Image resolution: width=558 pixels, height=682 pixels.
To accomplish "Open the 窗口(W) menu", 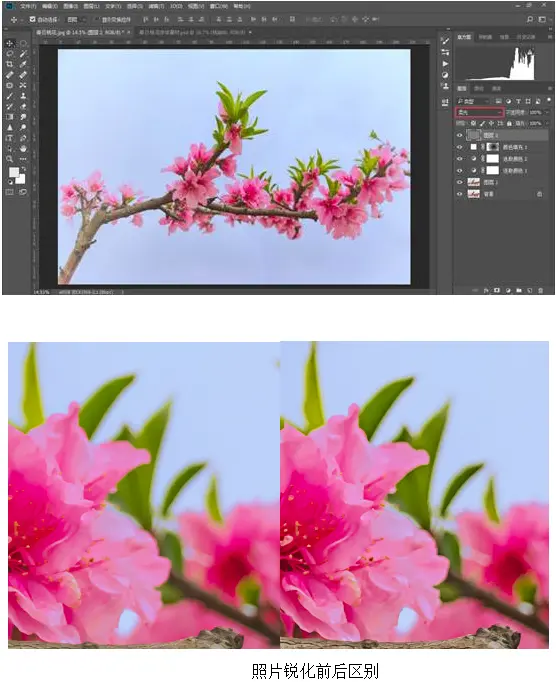I will point(218,7).
